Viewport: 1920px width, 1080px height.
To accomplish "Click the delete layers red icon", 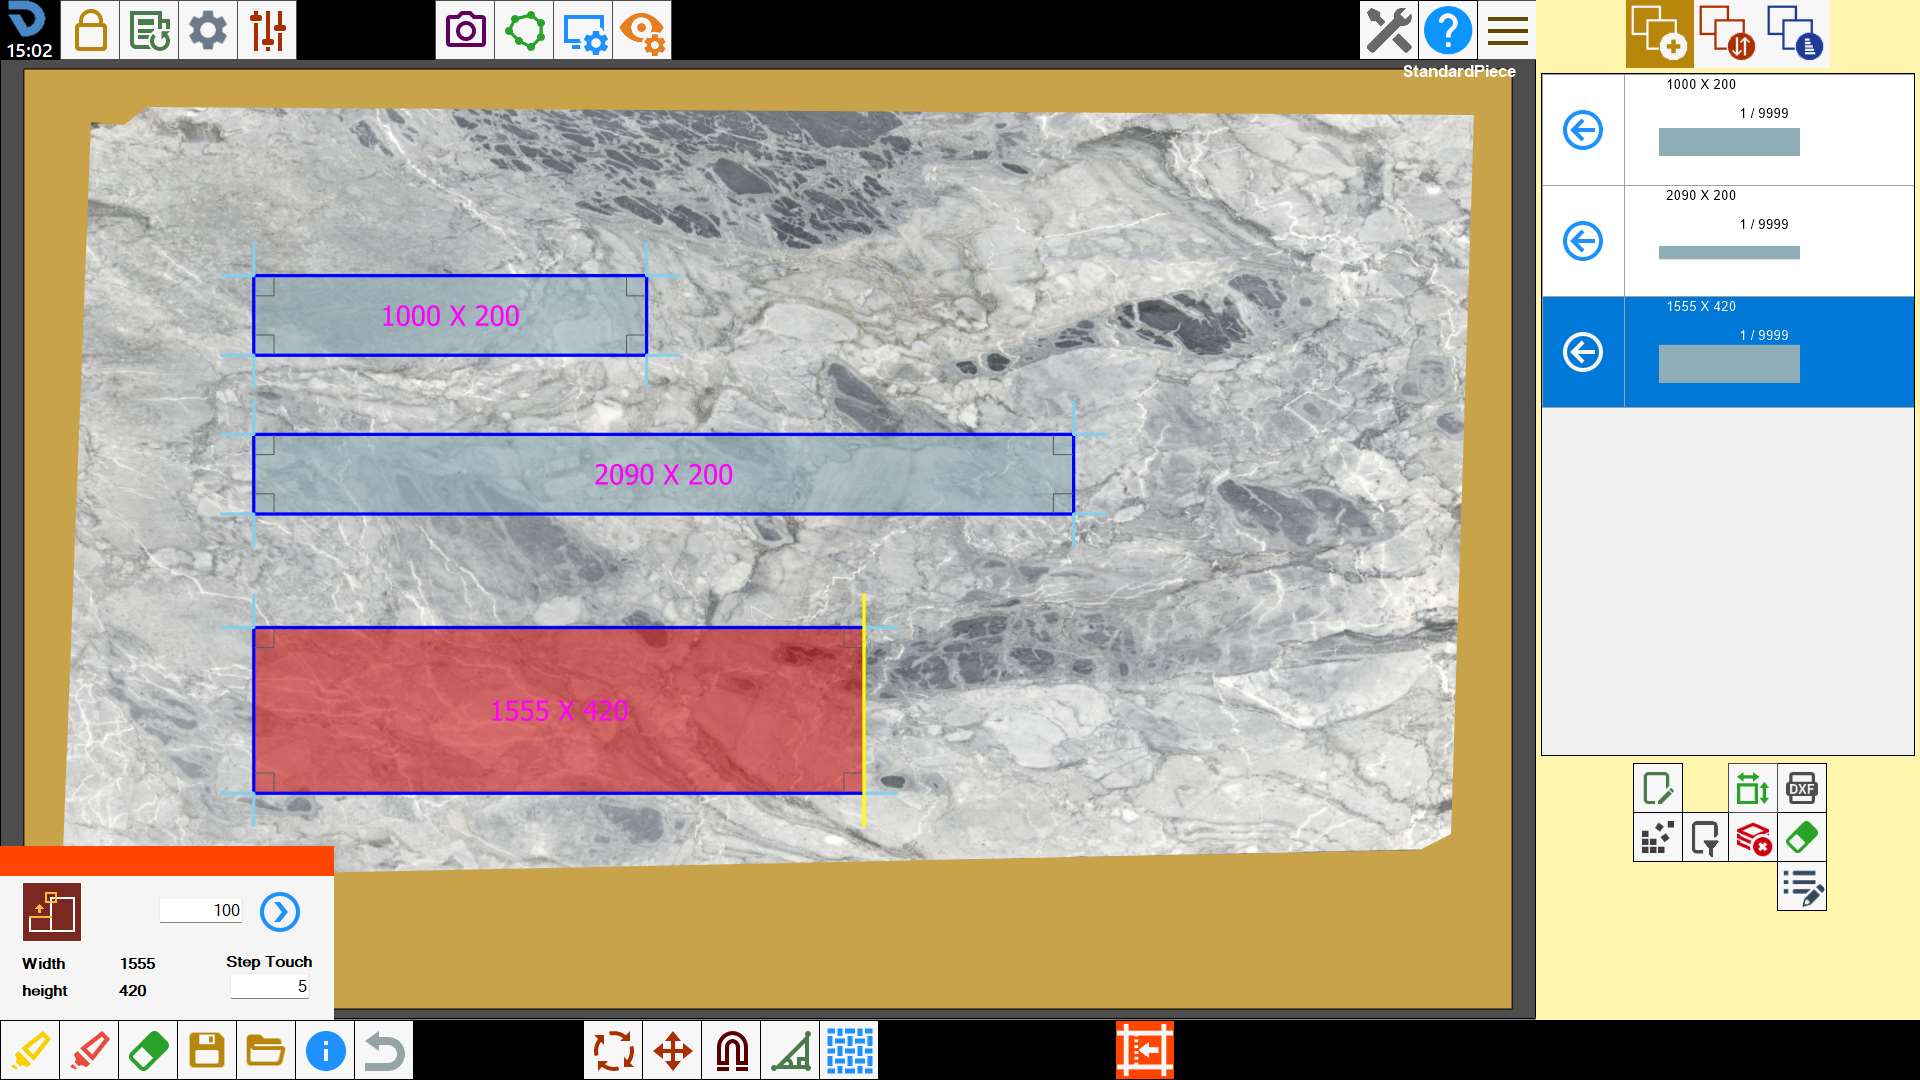I will pos(1753,837).
